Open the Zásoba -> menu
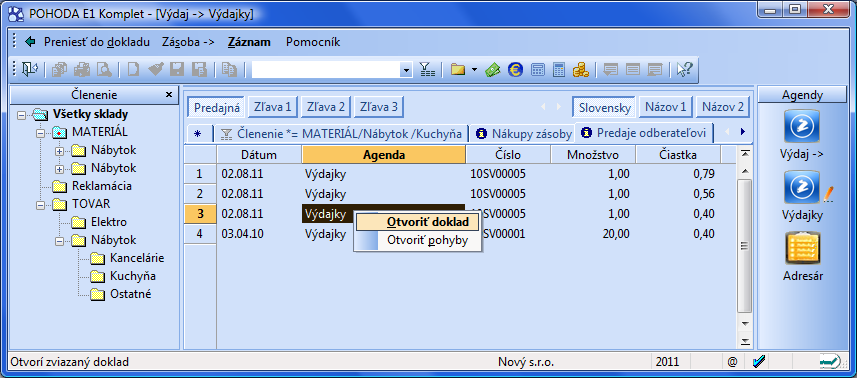 pos(188,42)
